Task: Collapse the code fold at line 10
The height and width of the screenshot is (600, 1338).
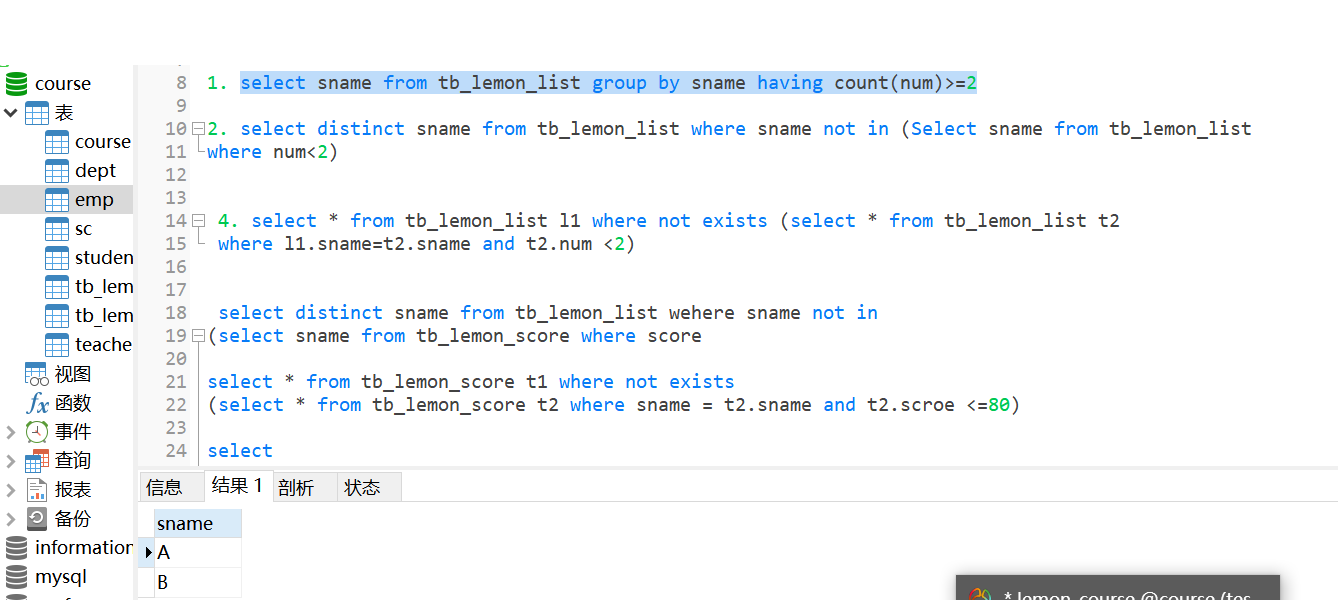Action: point(198,129)
